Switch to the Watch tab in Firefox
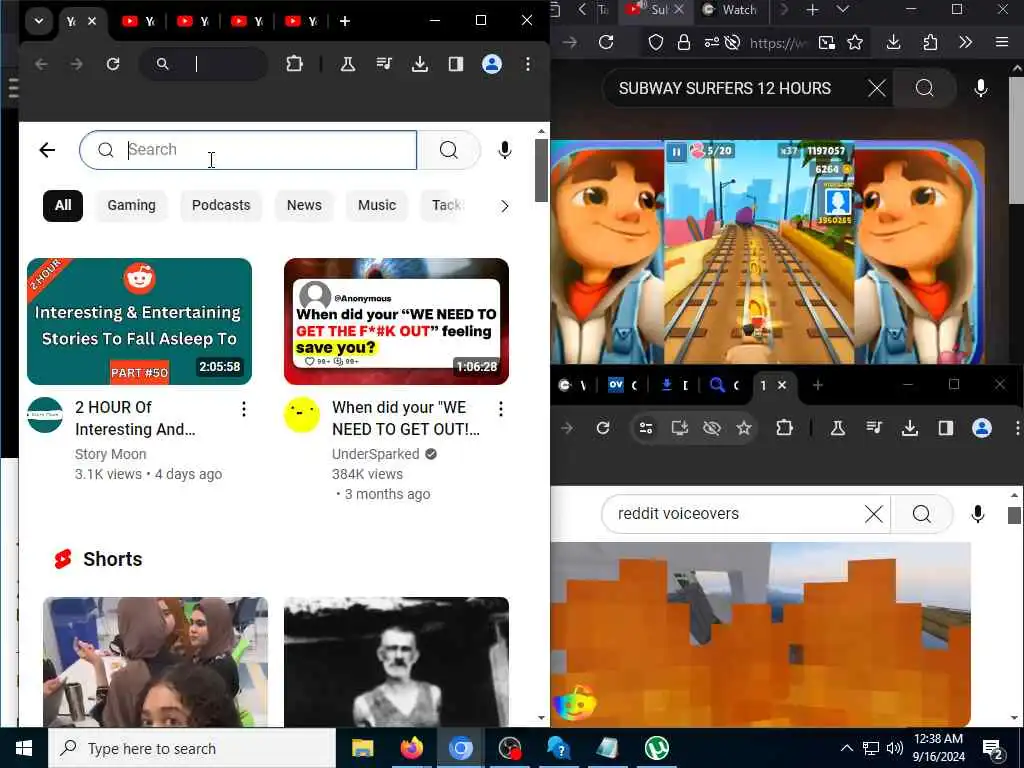 coord(731,10)
